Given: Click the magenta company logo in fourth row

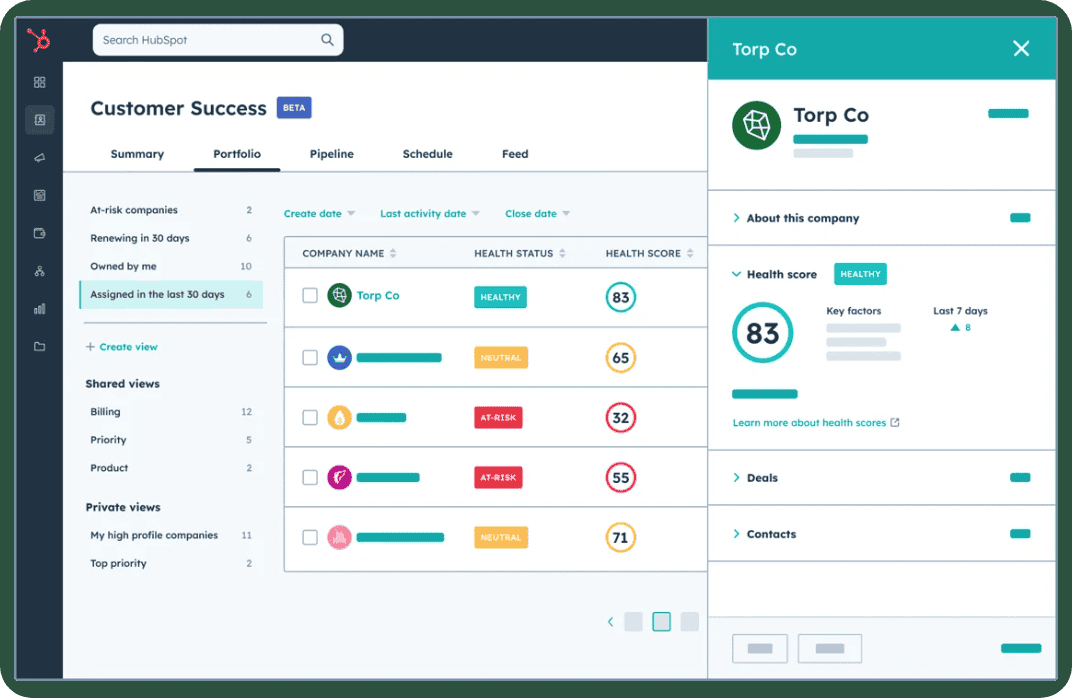Looking at the screenshot, I should [339, 477].
